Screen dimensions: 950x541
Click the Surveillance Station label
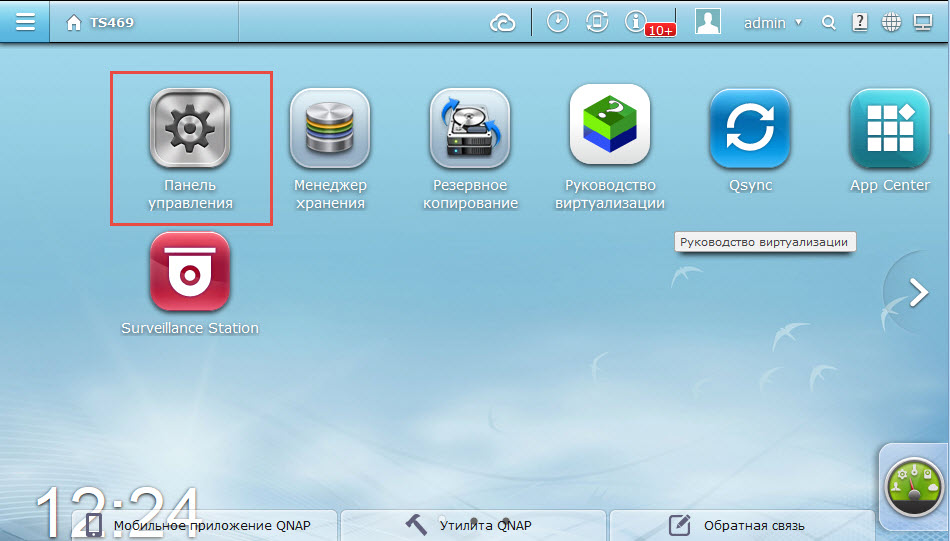point(190,328)
